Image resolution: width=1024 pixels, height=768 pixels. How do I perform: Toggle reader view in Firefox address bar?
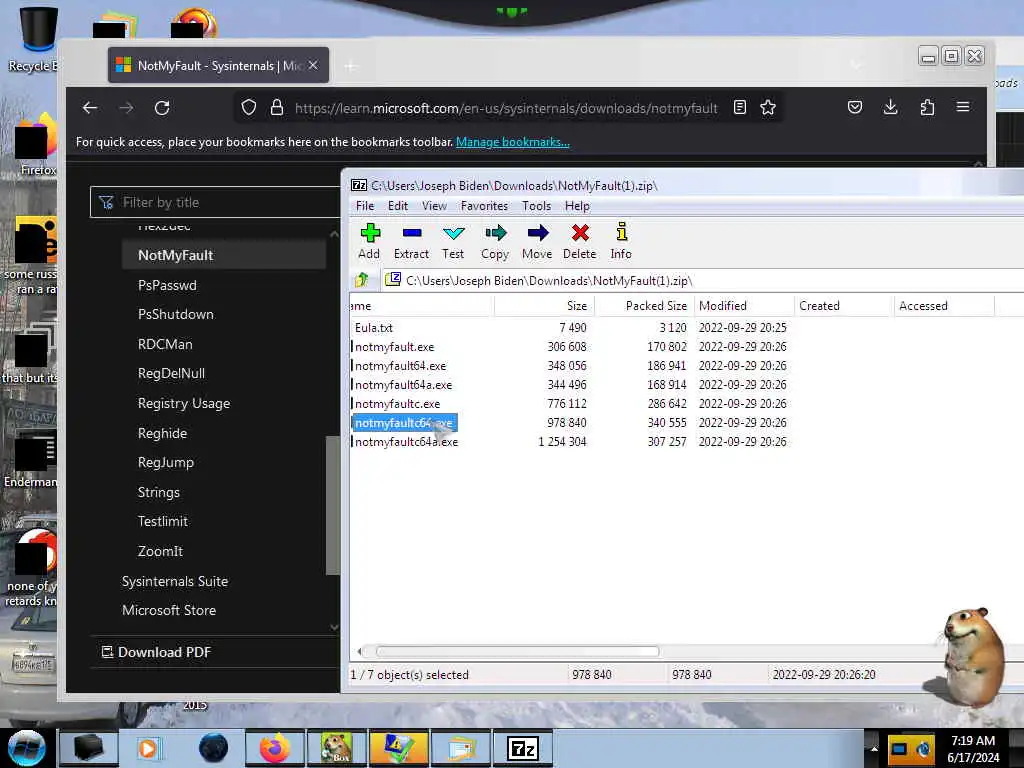pos(740,107)
